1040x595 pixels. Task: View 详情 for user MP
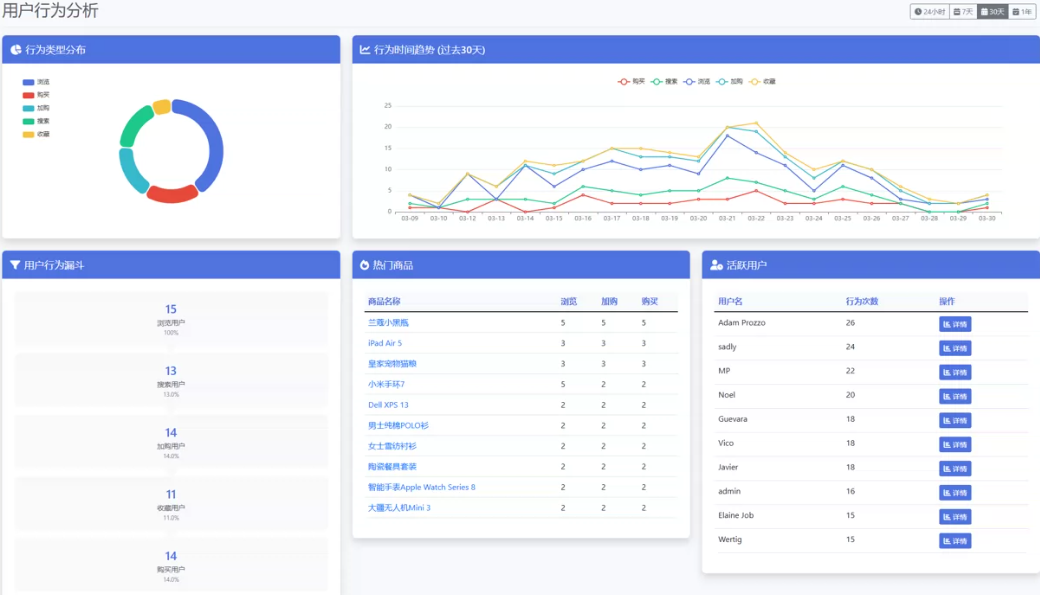955,372
